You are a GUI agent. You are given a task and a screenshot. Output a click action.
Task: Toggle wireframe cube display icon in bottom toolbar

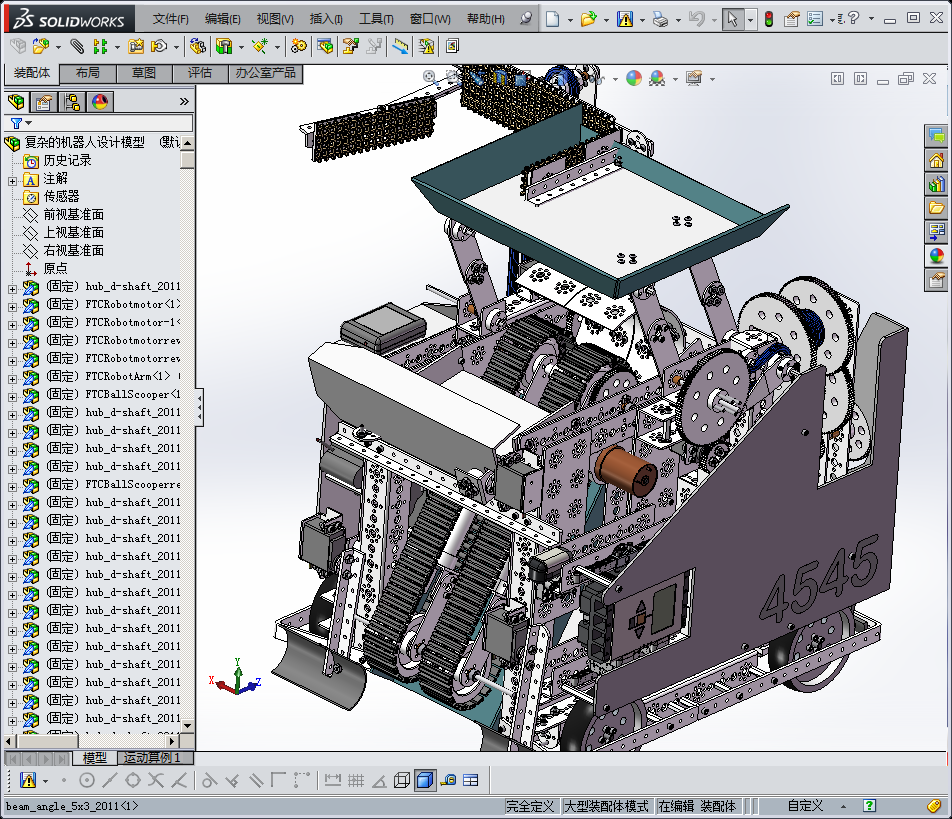pyautogui.click(x=402, y=780)
